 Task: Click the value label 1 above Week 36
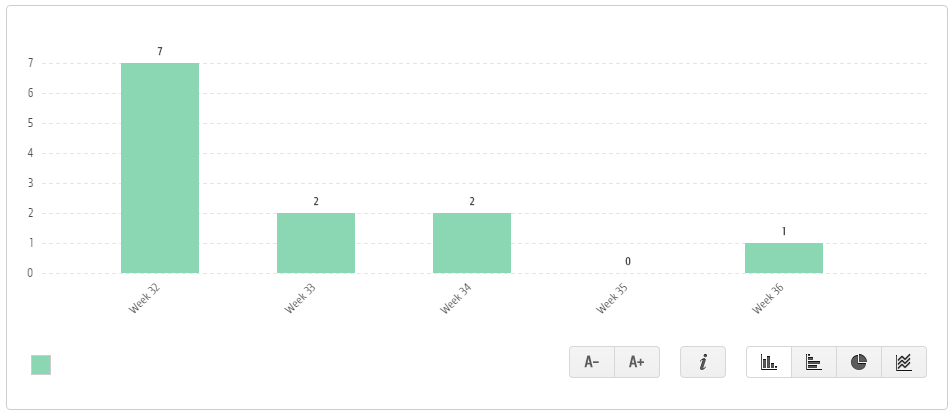click(784, 231)
